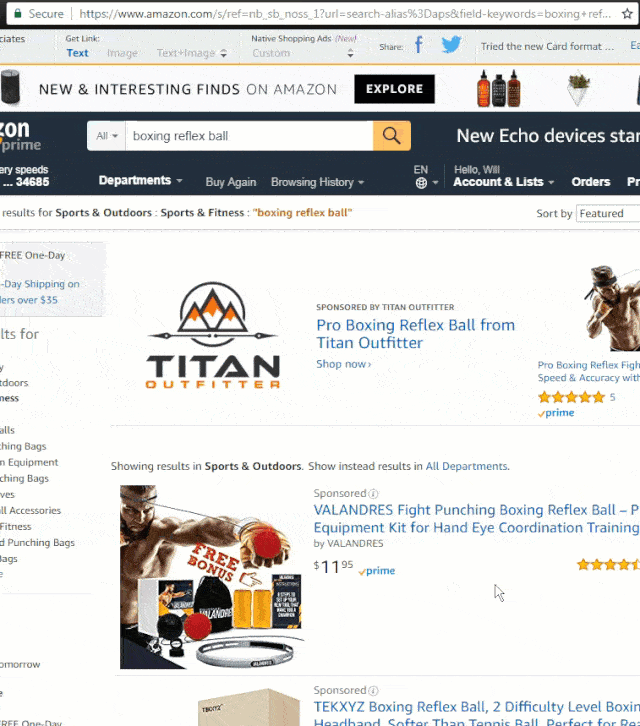Open the Account & Lists menu

point(503,182)
